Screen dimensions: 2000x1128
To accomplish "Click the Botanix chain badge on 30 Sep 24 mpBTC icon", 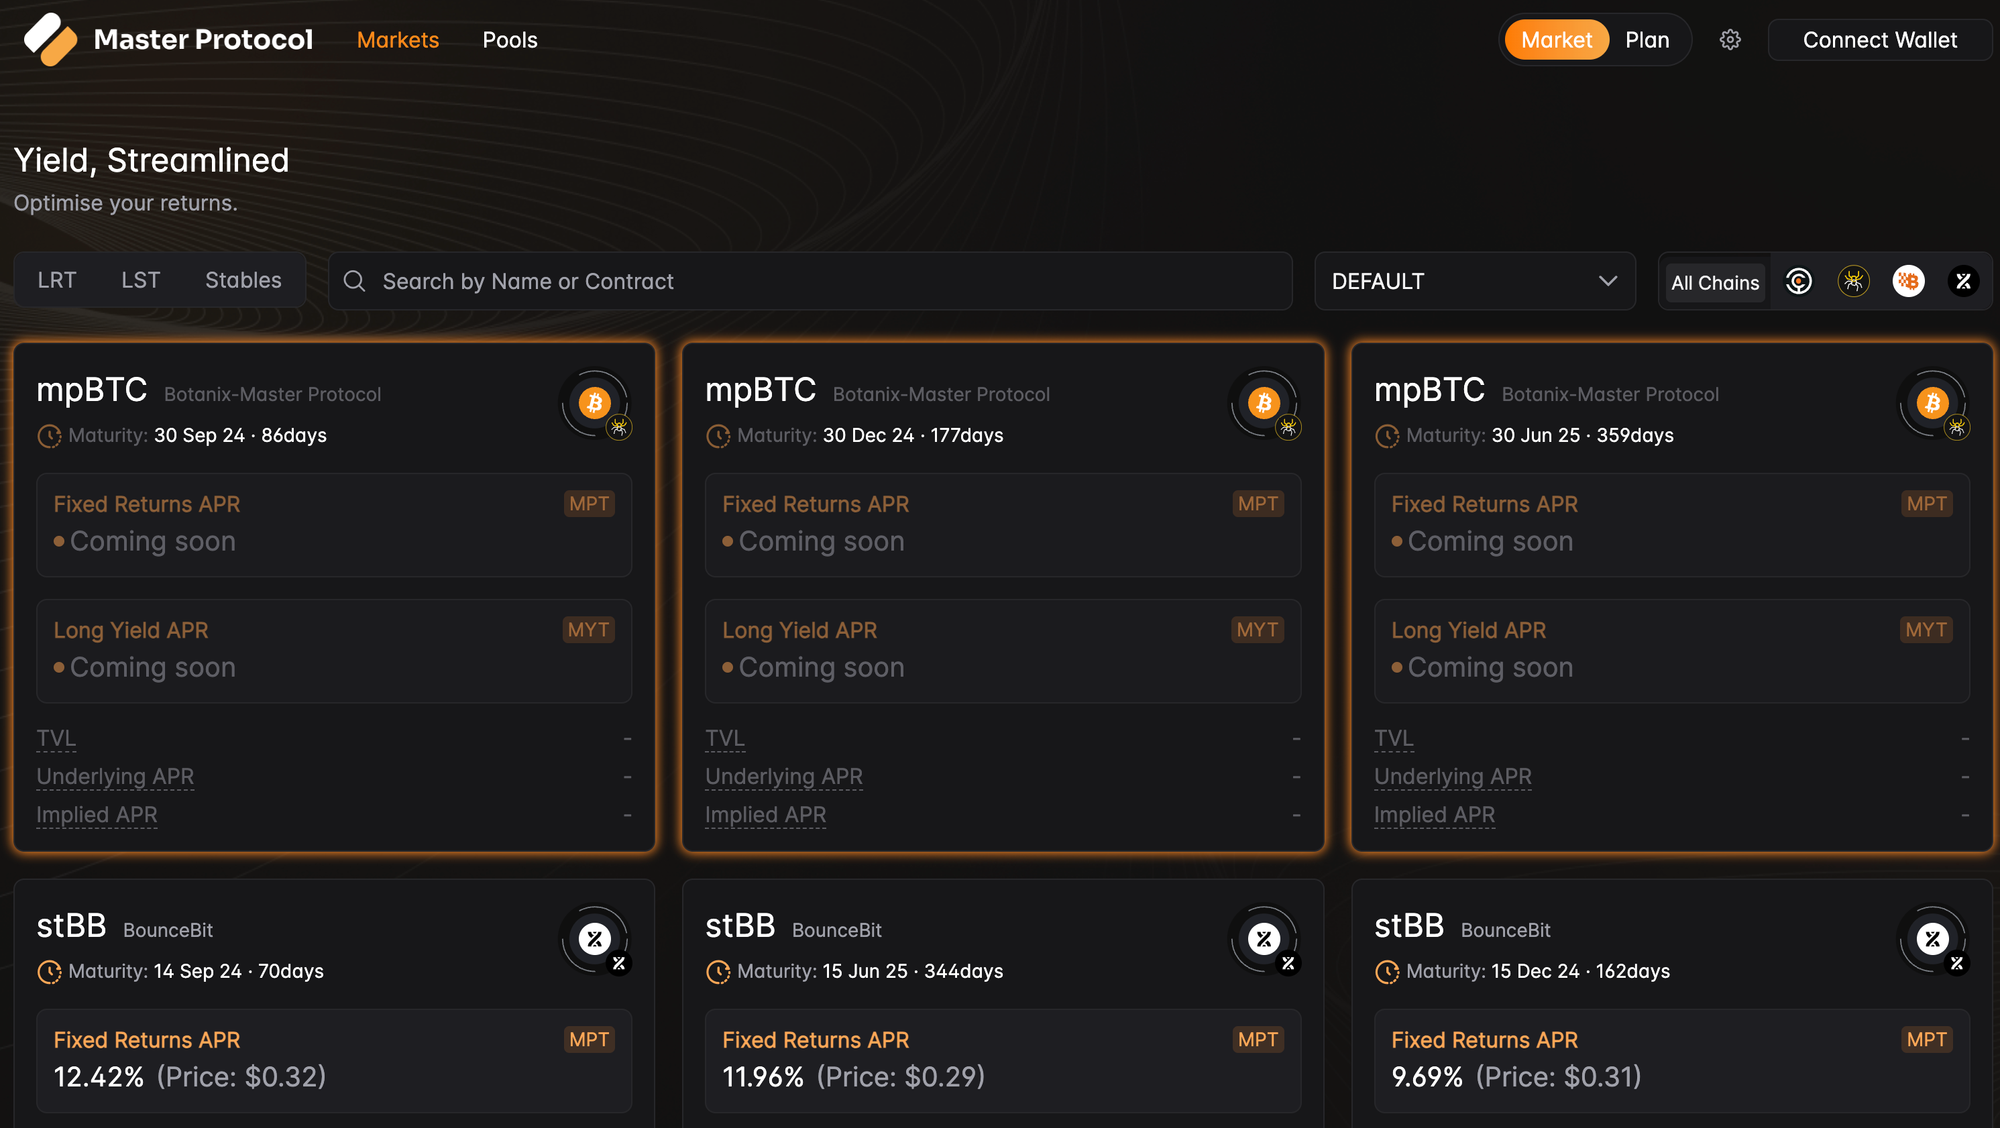I will pyautogui.click(x=620, y=428).
